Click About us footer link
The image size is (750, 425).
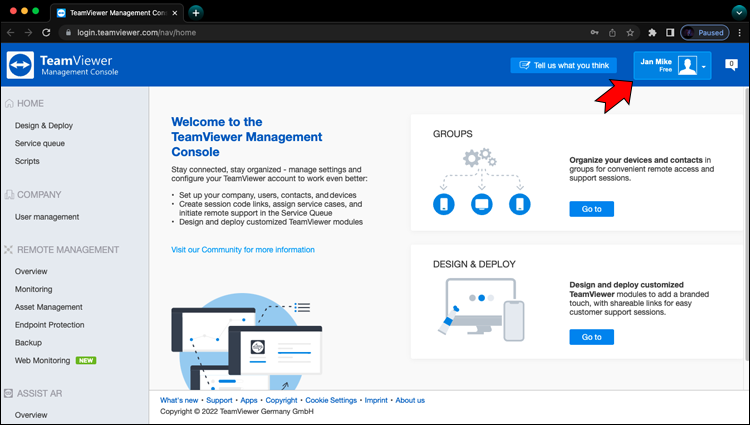(x=410, y=400)
